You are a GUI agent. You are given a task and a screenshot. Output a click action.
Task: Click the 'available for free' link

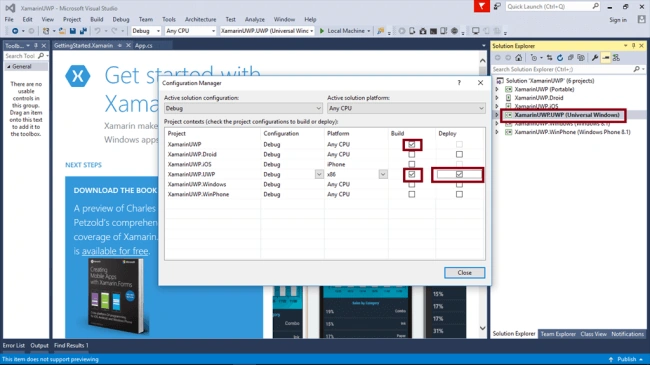(x=115, y=251)
